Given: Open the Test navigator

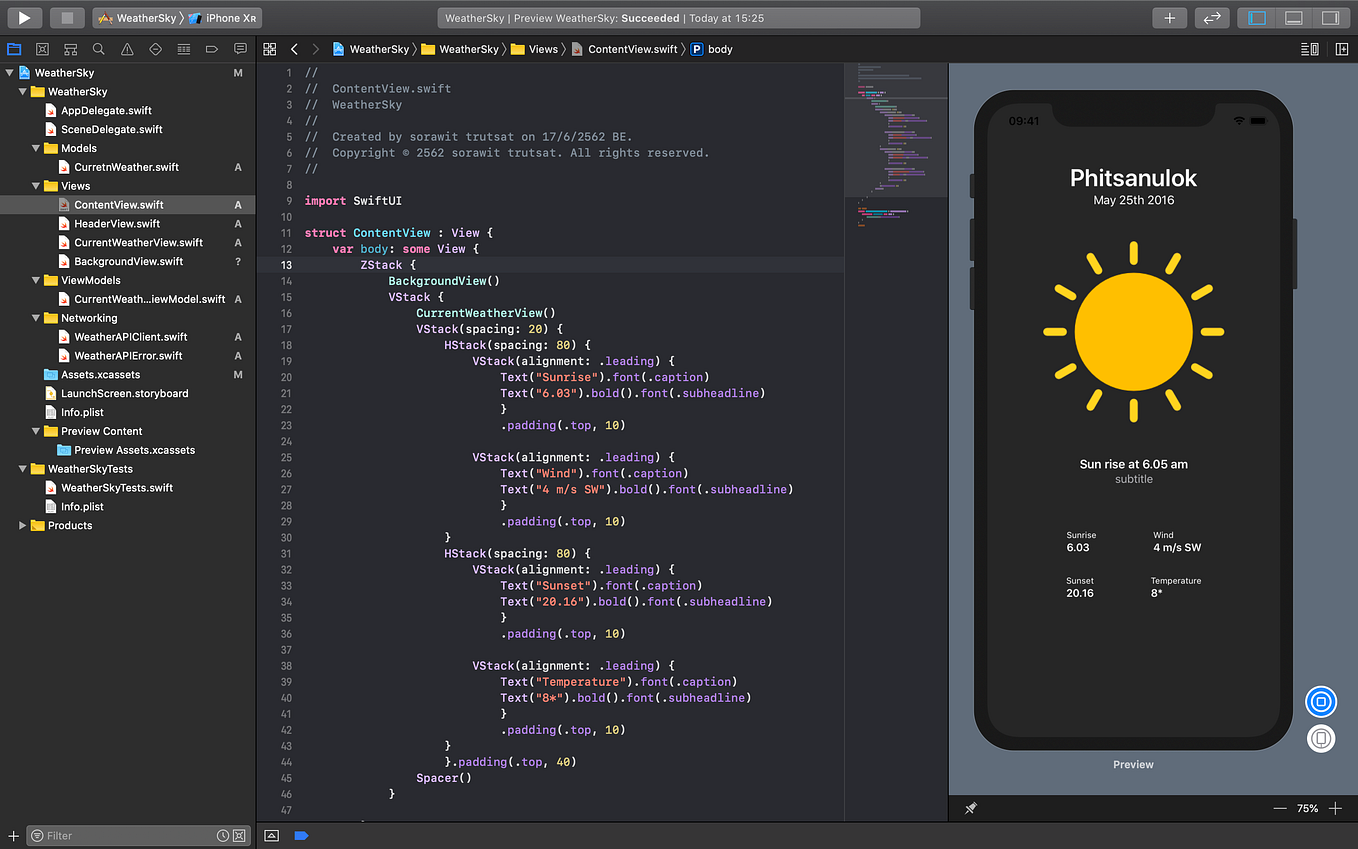Looking at the screenshot, I should 153,48.
